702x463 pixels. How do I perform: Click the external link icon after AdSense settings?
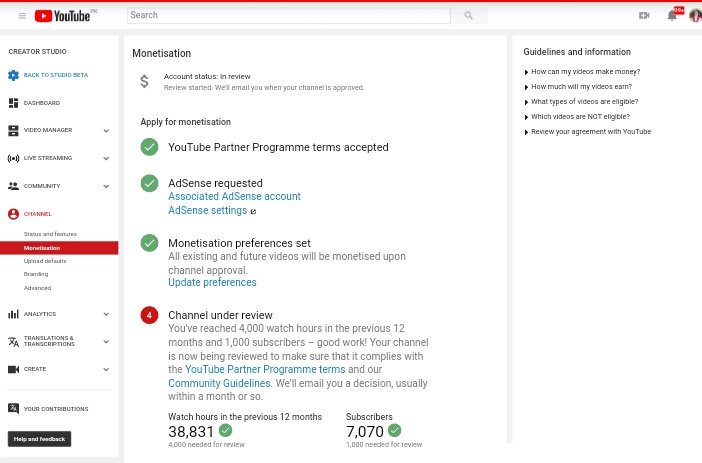pyautogui.click(x=253, y=211)
